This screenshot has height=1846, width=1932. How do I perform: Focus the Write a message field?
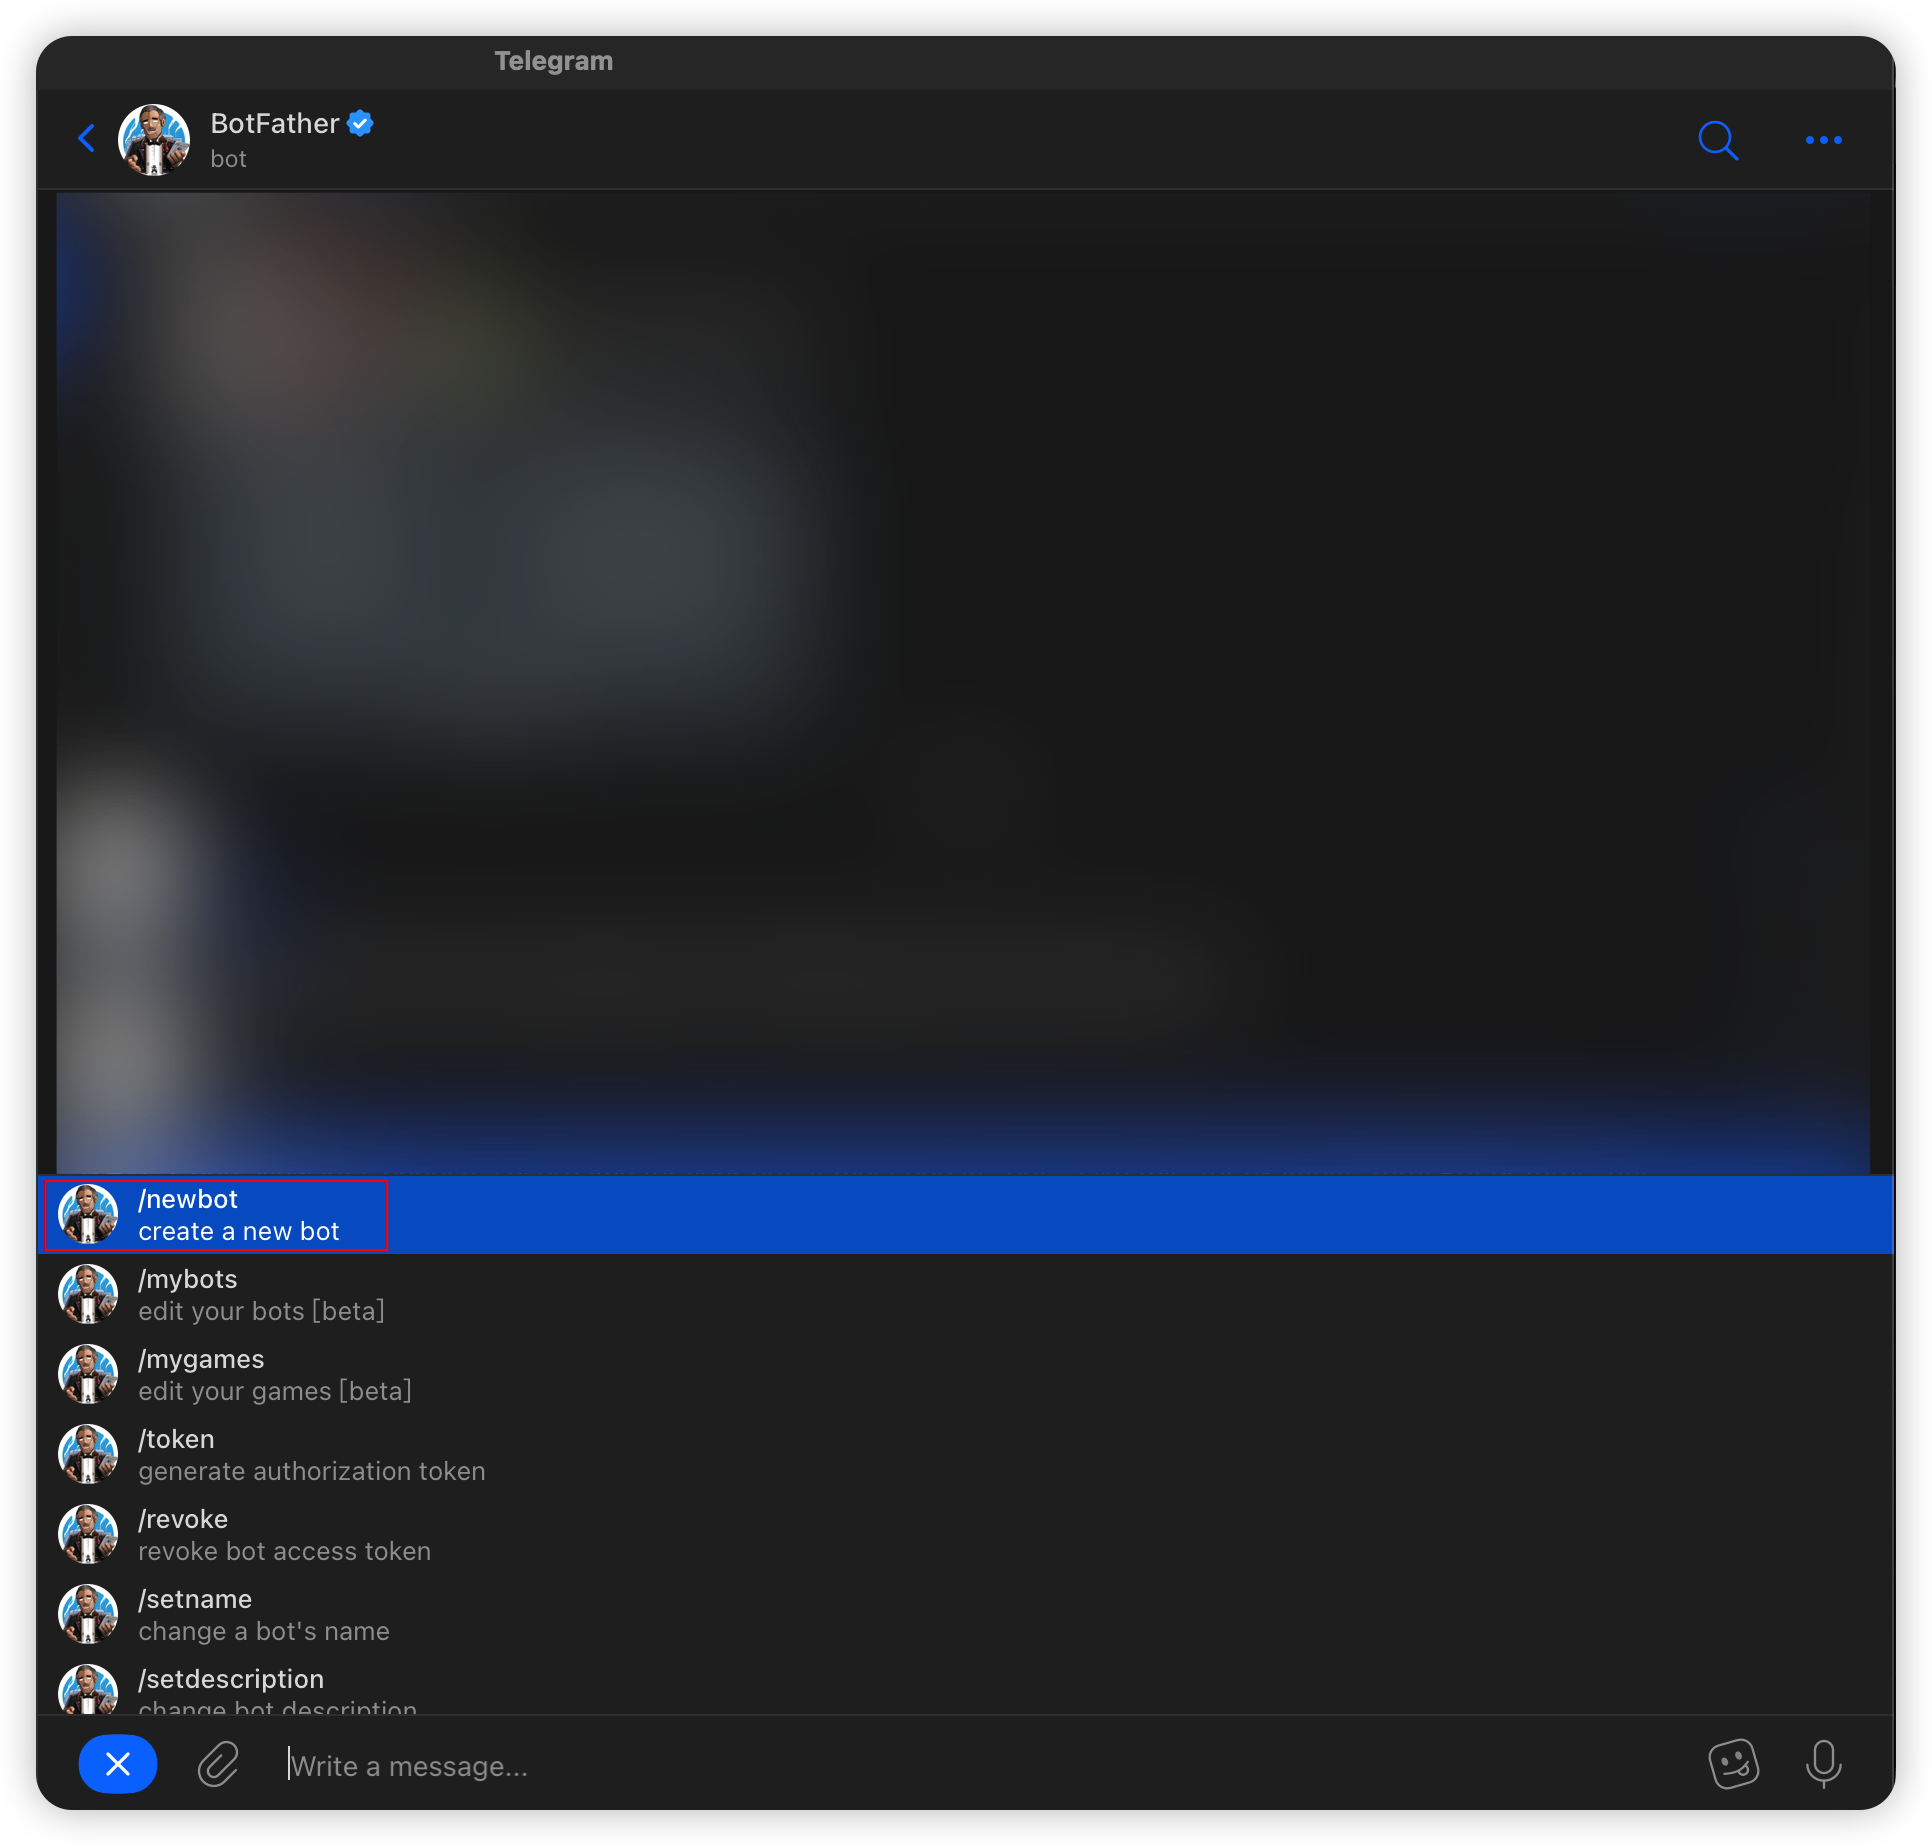(x=985, y=1765)
